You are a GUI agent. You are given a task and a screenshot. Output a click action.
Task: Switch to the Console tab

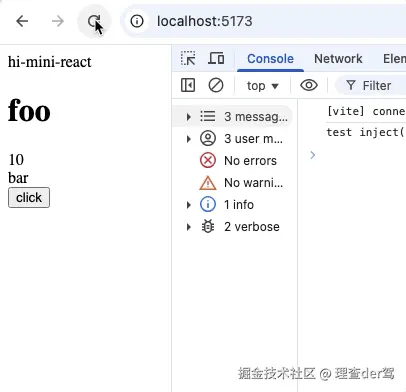270,59
